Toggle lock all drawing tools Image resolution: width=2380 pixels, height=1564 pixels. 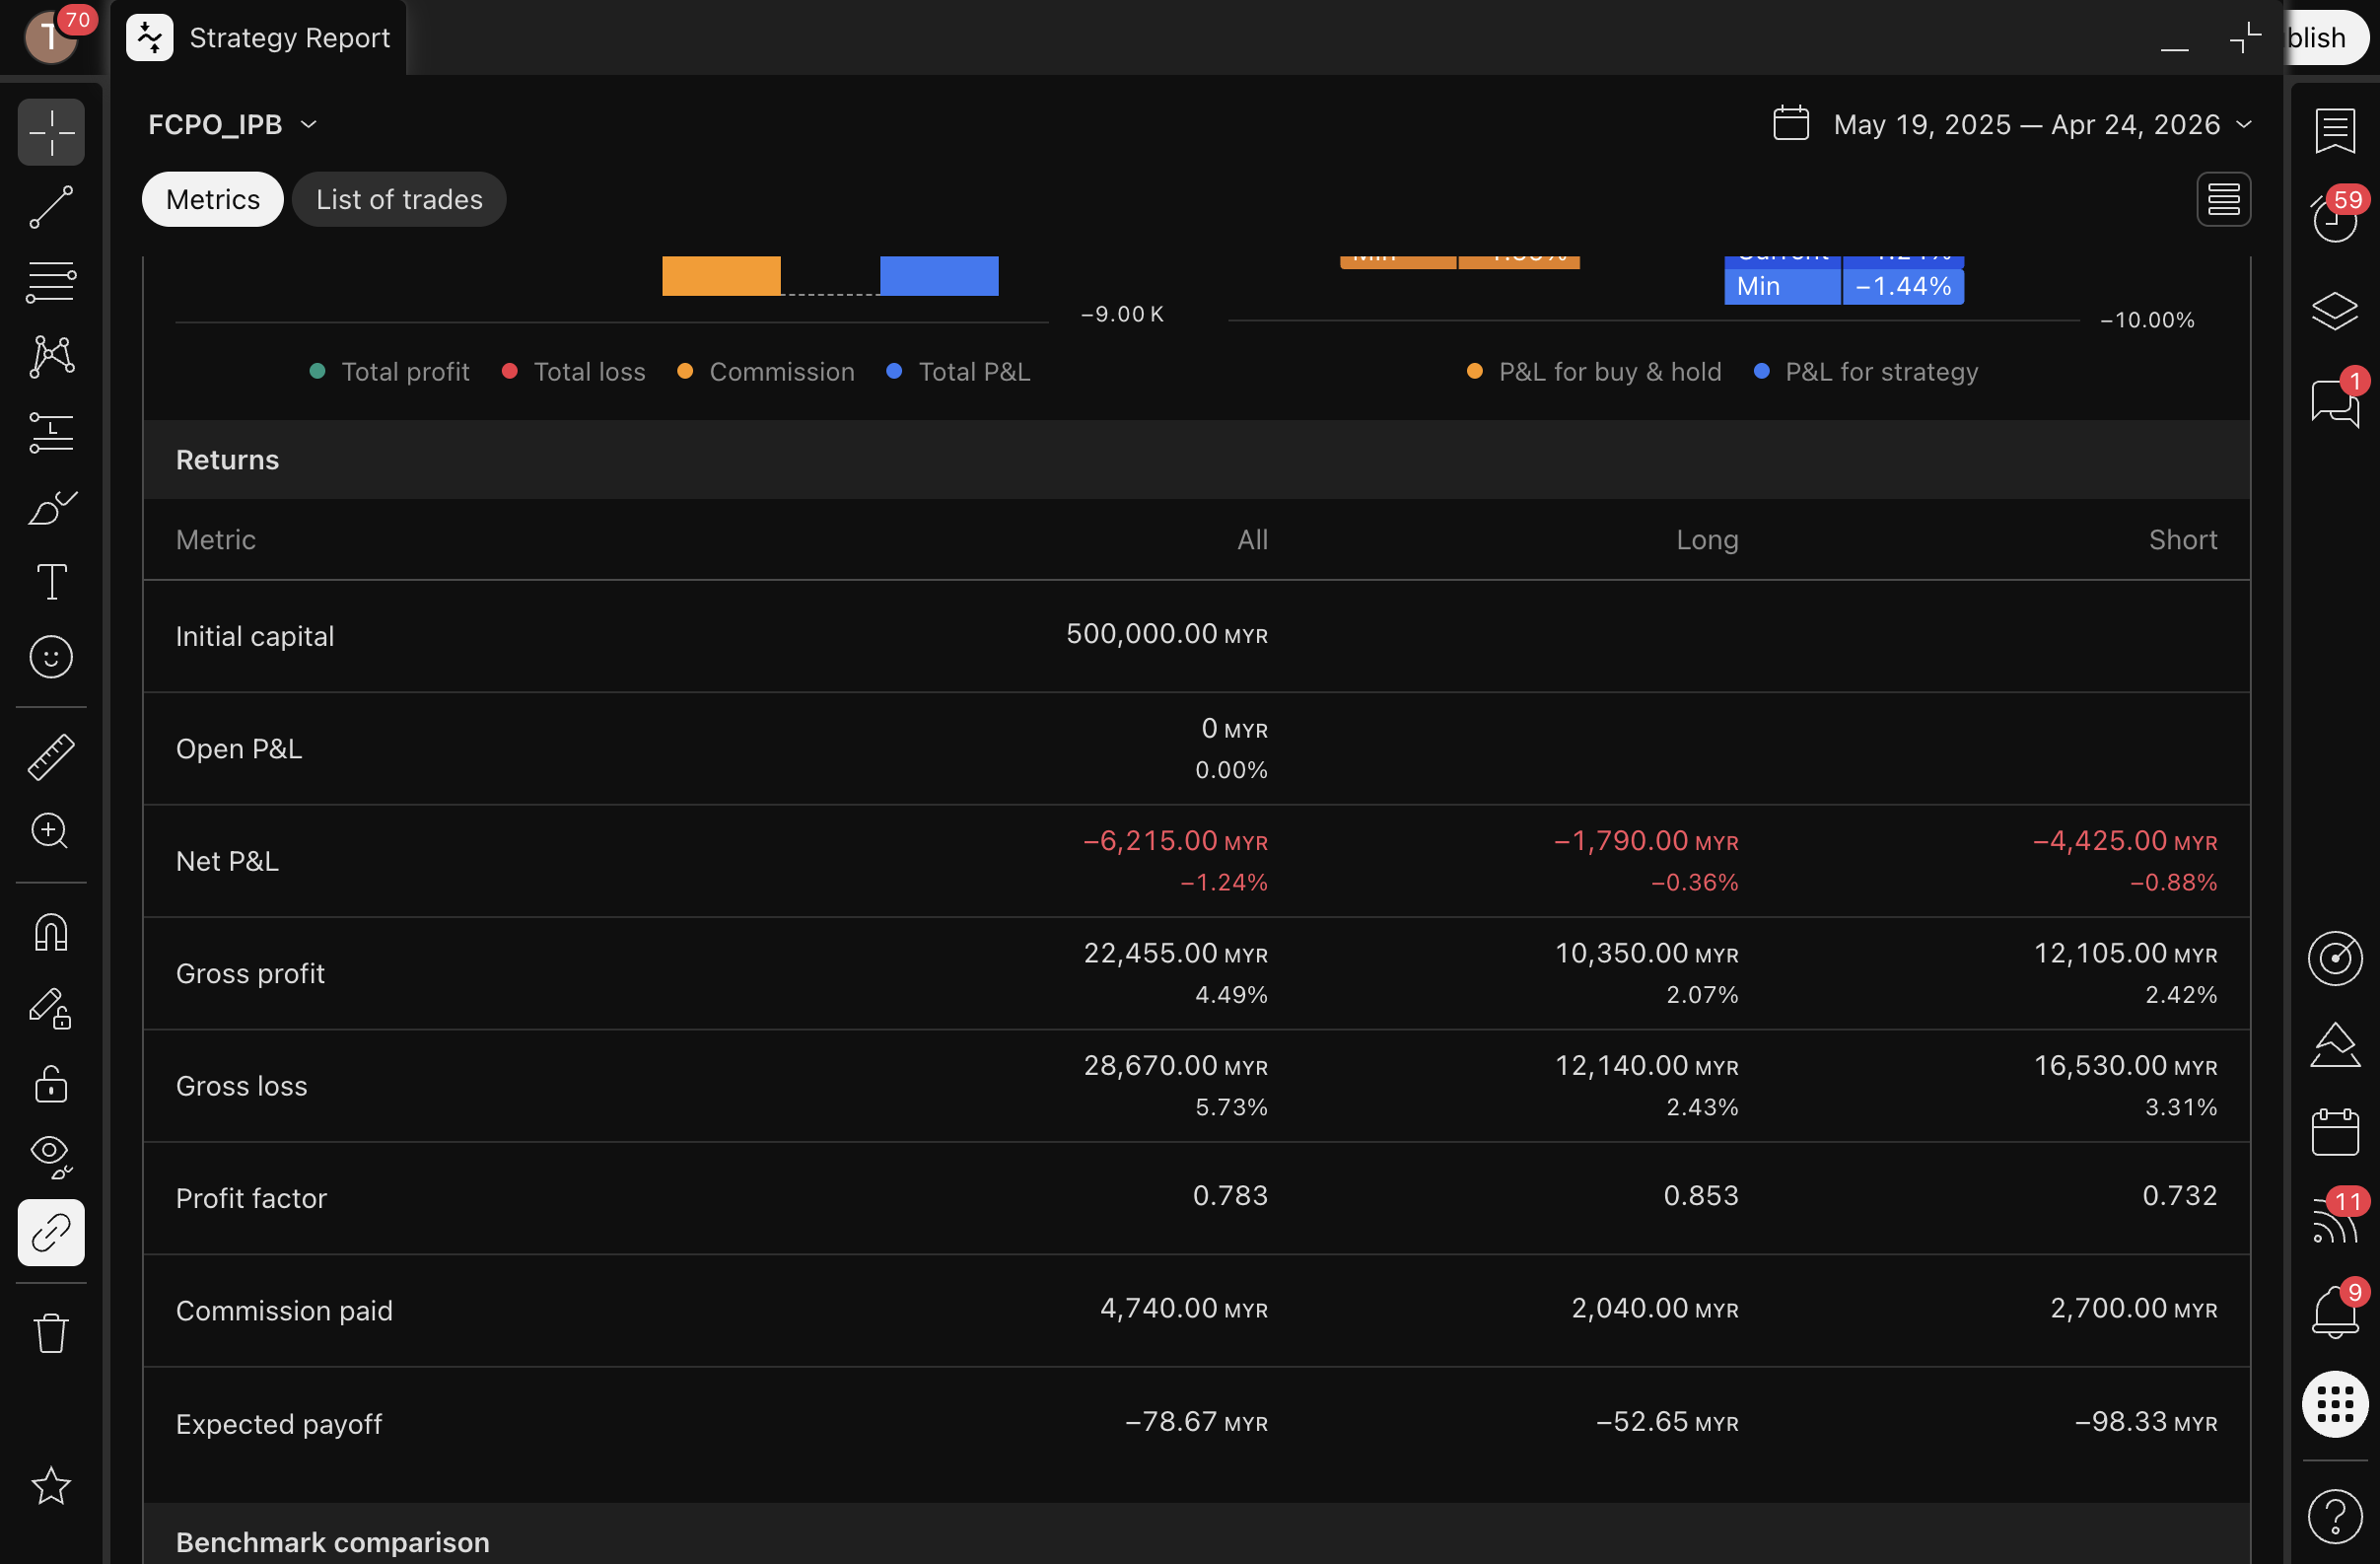50,1084
